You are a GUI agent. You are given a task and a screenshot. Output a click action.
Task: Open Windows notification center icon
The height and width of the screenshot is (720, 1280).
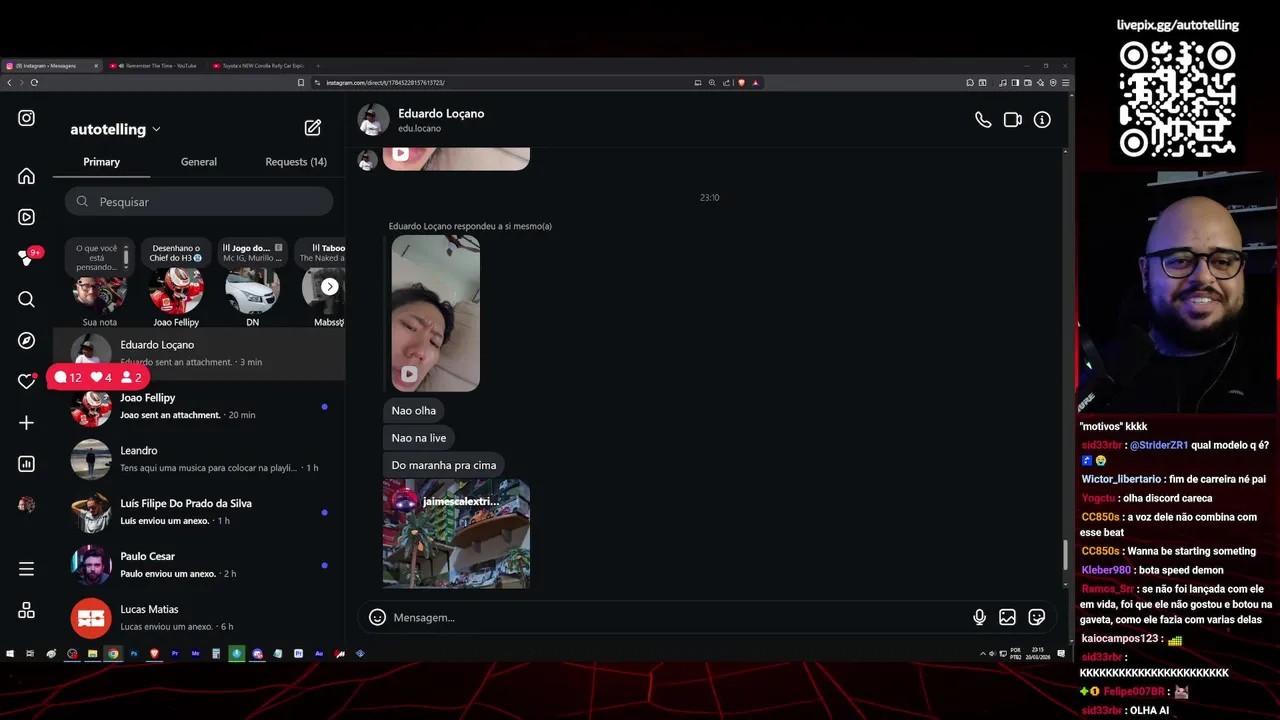(1062, 654)
